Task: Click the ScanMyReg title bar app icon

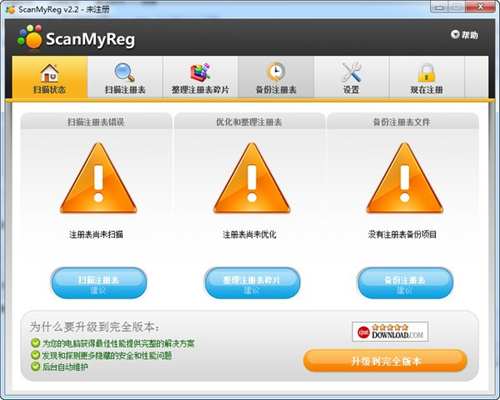Action: [10, 9]
